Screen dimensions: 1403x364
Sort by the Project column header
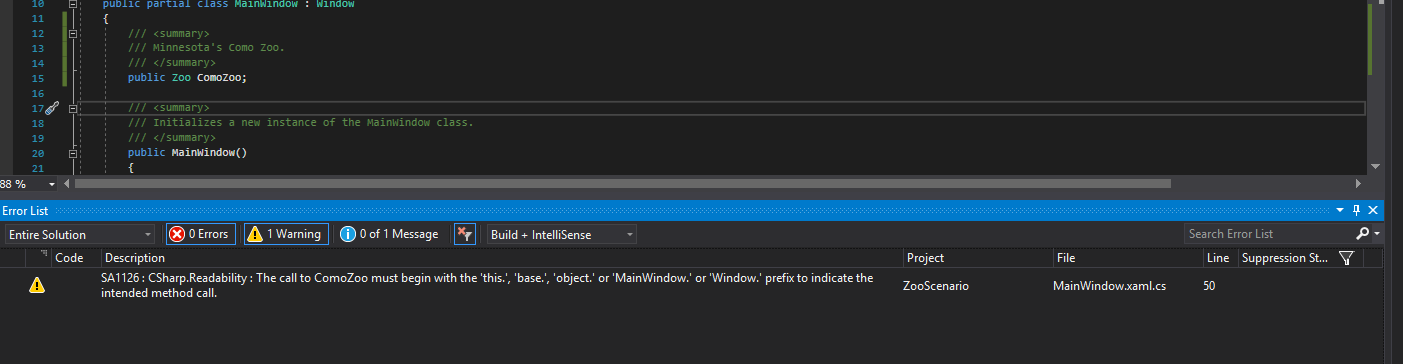coord(977,258)
